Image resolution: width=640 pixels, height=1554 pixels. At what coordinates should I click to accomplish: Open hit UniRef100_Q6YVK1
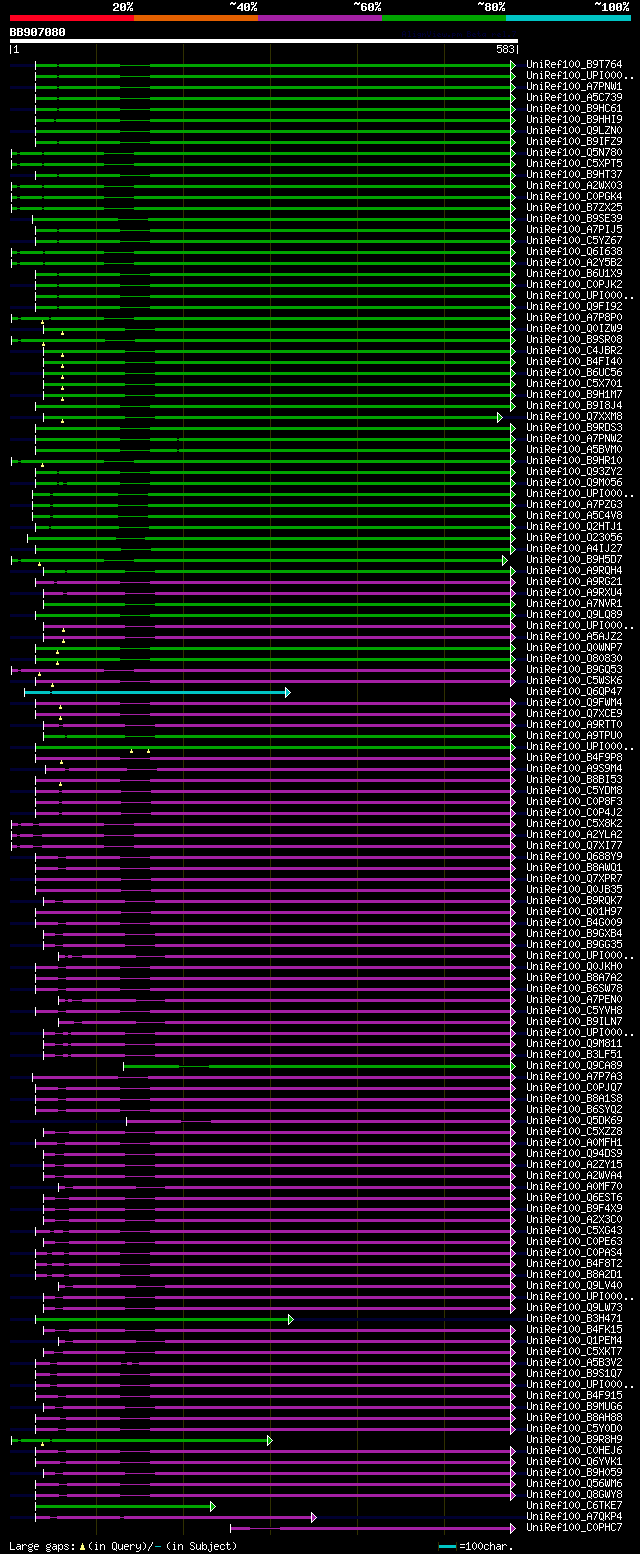(574, 1462)
